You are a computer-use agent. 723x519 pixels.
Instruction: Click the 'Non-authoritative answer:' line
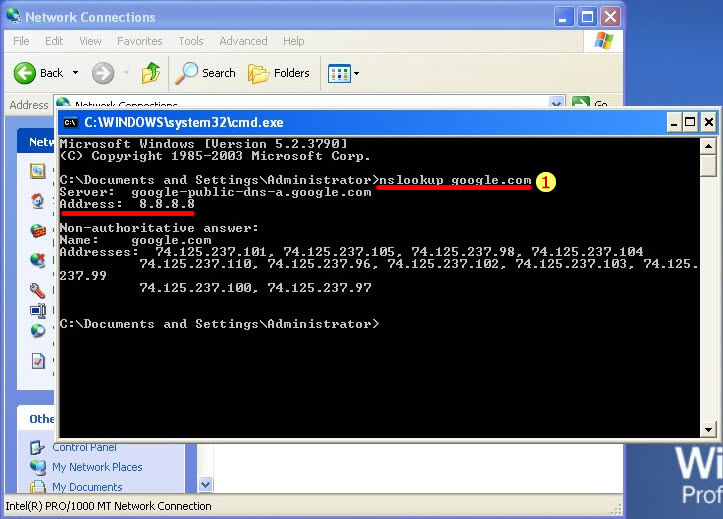click(159, 228)
